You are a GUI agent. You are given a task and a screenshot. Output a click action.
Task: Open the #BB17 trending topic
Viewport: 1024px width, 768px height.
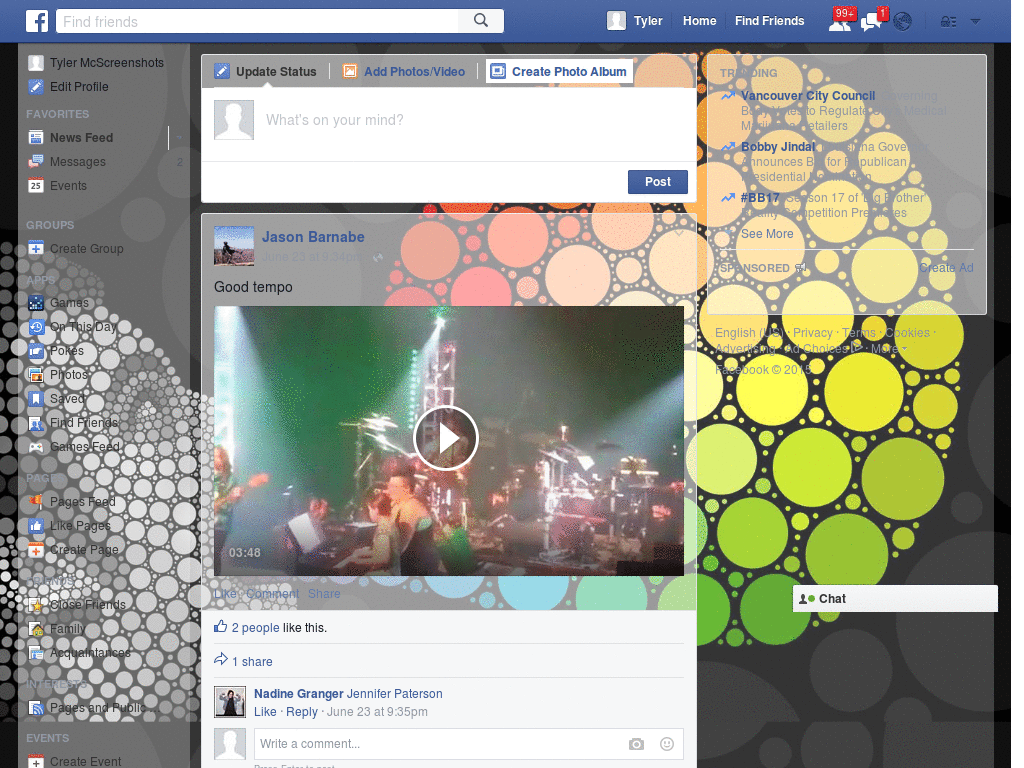tap(760, 198)
